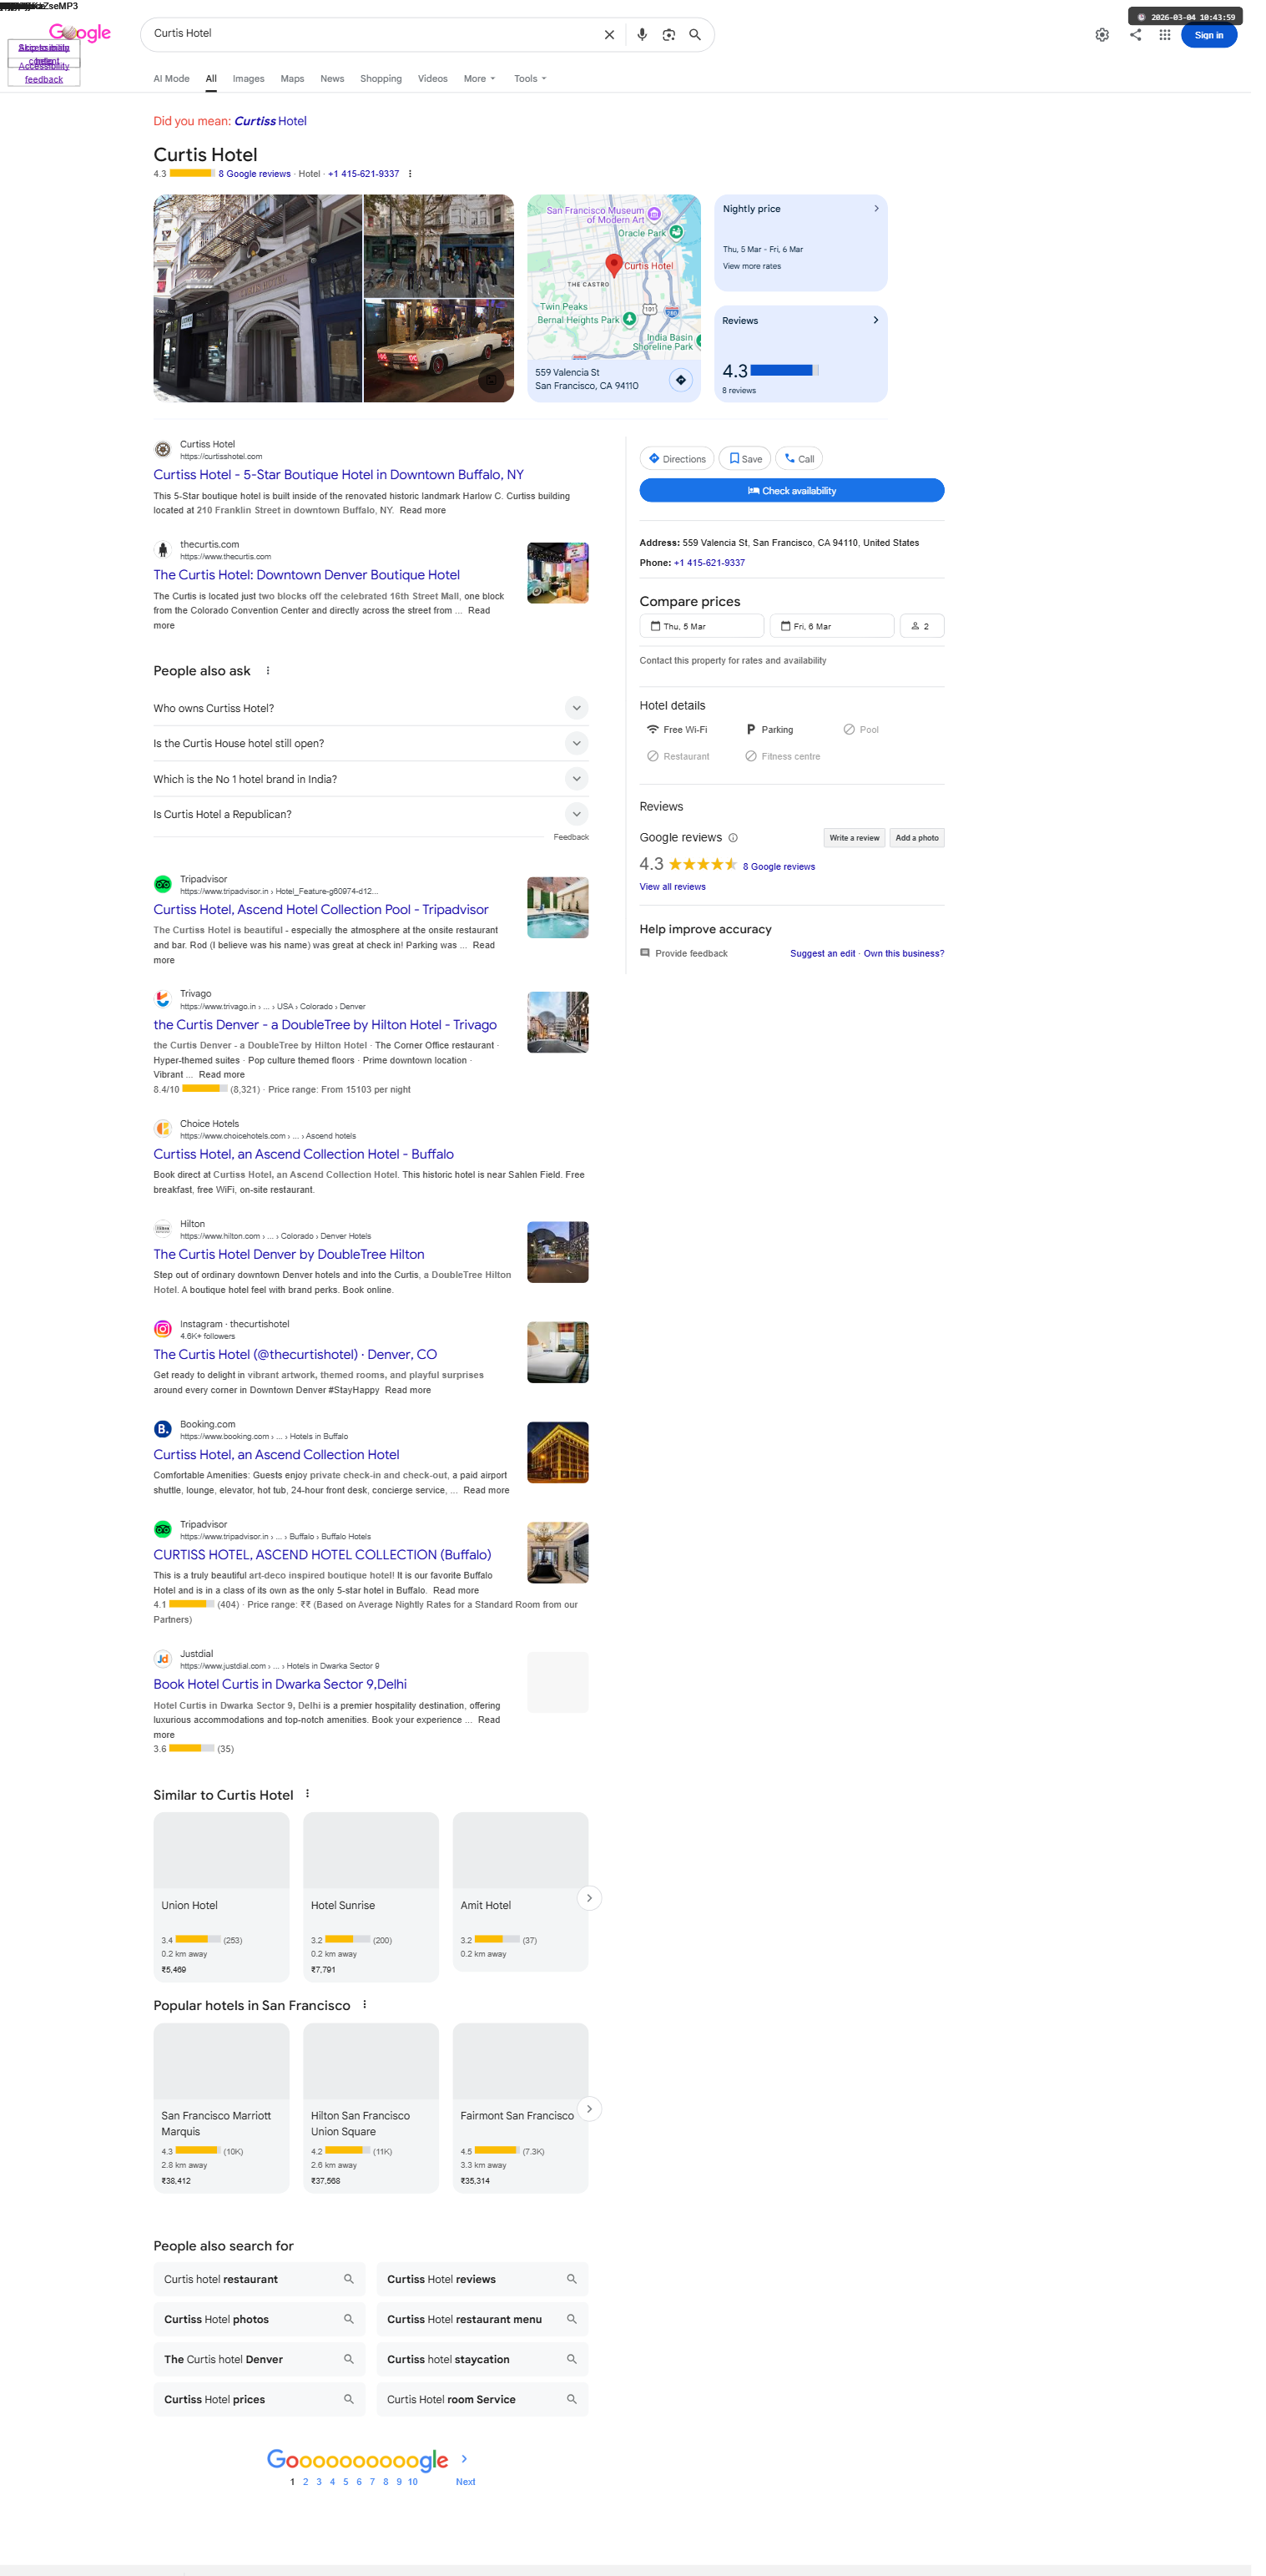
Task: Open Google apps grid icon
Action: pyautogui.click(x=1165, y=35)
